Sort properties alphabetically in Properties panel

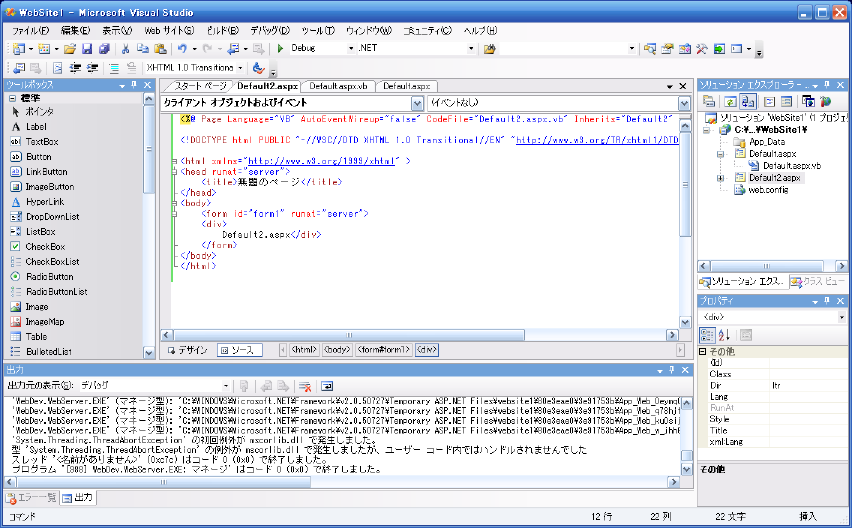[x=724, y=335]
